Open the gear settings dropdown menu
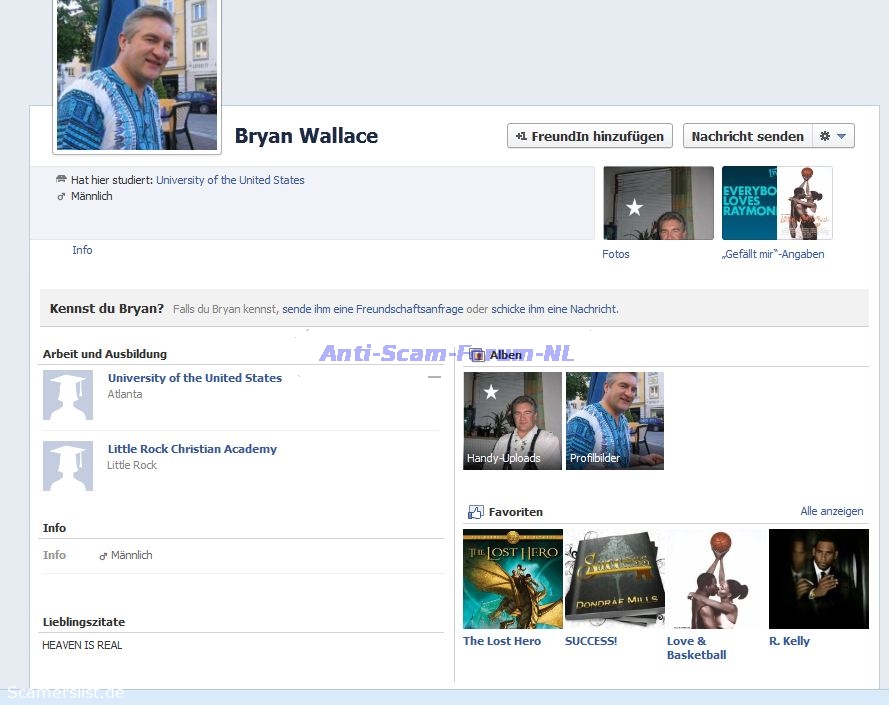889x705 pixels. [x=832, y=136]
